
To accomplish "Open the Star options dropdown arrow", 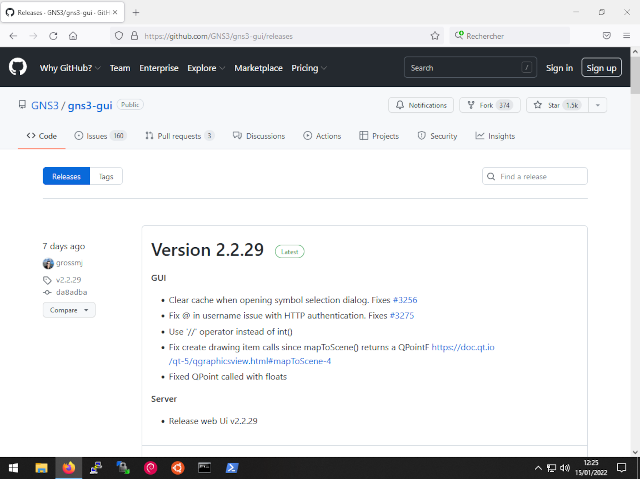I will [598, 105].
